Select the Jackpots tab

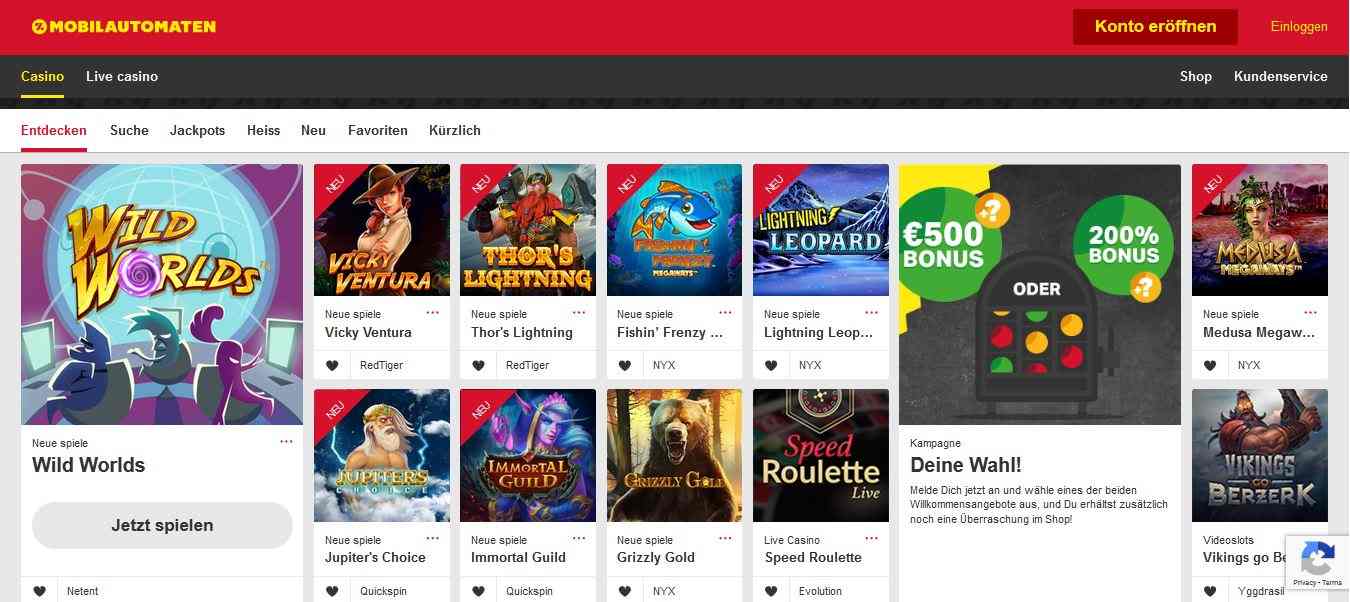[x=197, y=130]
